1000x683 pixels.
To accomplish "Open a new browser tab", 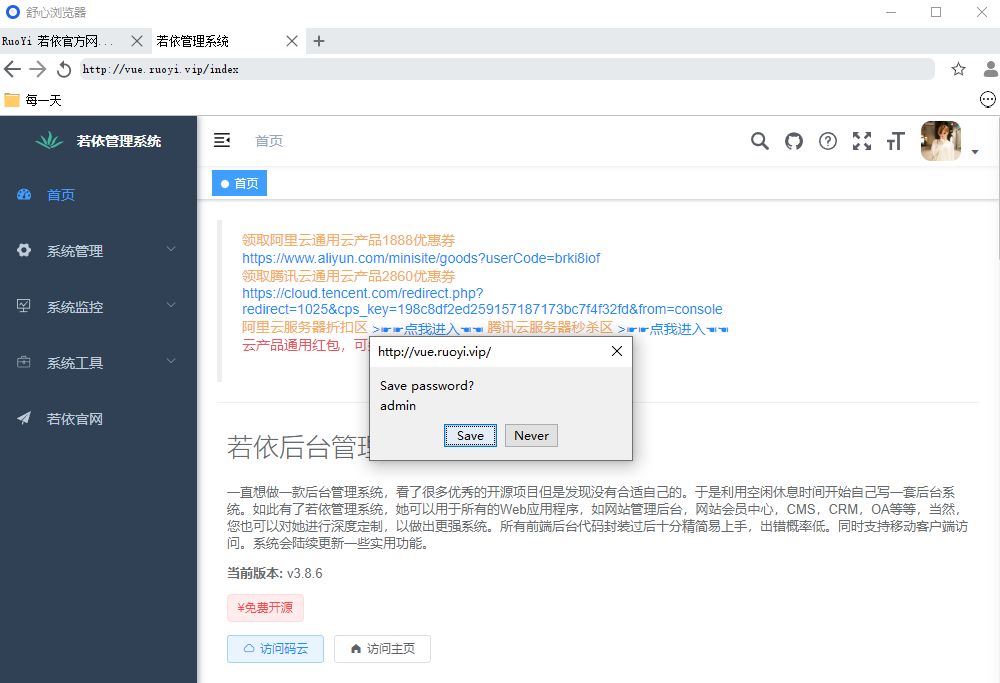I will click(319, 41).
